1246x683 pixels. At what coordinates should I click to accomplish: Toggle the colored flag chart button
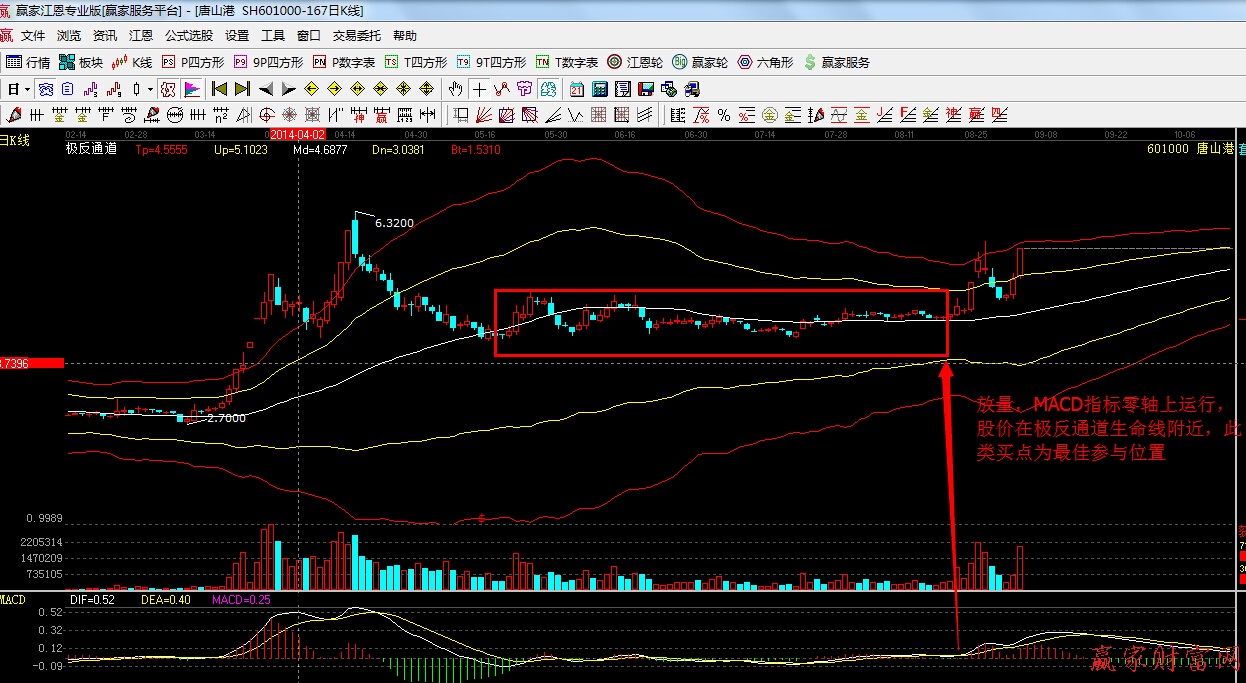pyautogui.click(x=192, y=89)
